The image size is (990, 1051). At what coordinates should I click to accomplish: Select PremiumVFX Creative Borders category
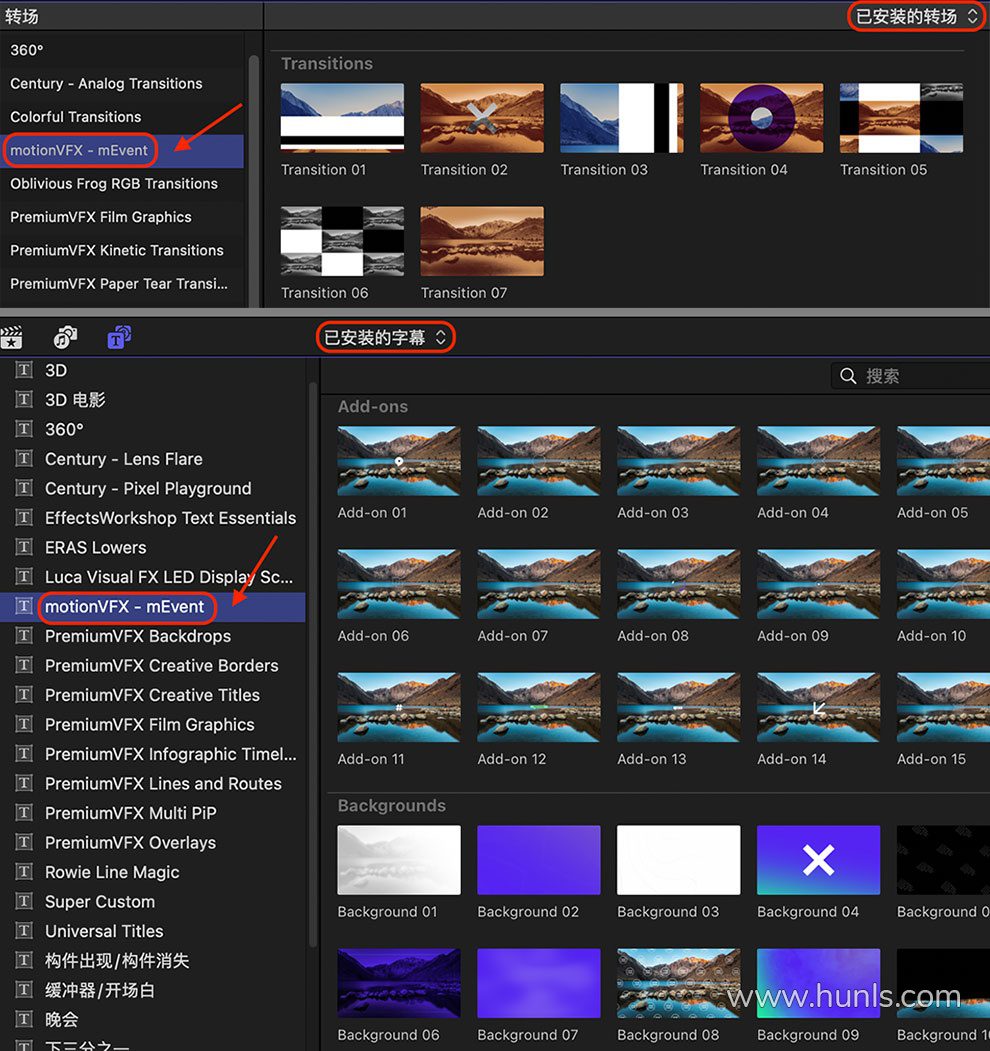click(153, 665)
